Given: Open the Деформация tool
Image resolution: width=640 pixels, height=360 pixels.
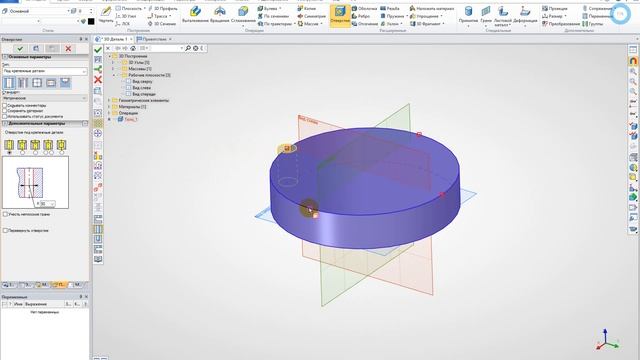Looking at the screenshot, I should click(525, 15).
